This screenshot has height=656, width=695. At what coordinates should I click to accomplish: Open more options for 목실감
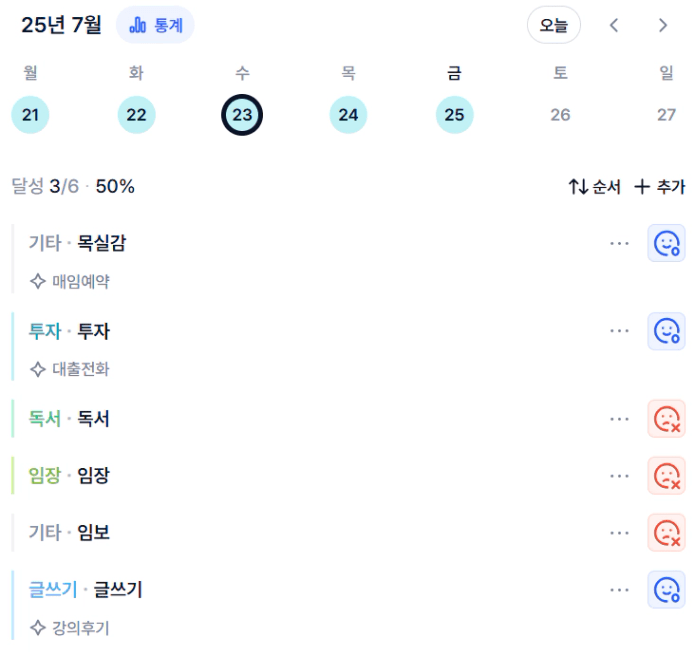point(619,243)
